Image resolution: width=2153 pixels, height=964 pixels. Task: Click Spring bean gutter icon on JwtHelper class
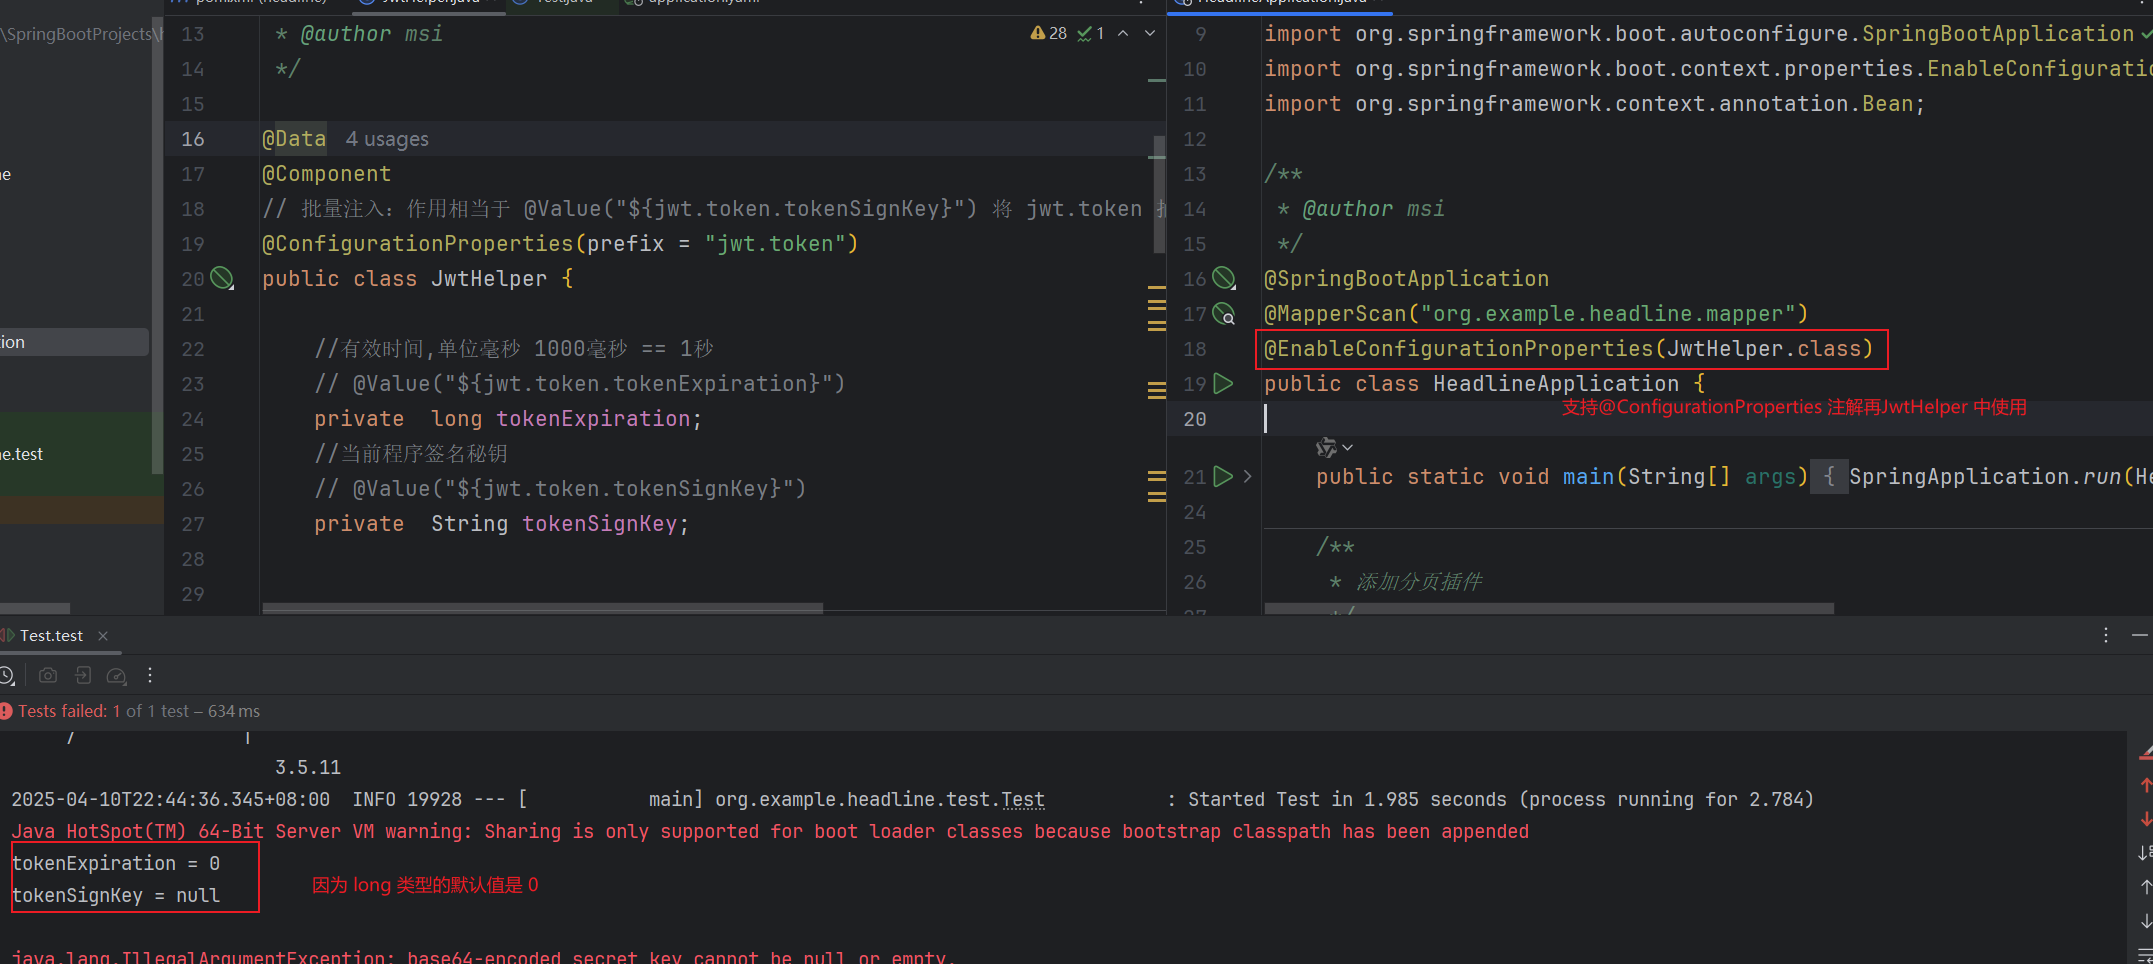click(222, 279)
